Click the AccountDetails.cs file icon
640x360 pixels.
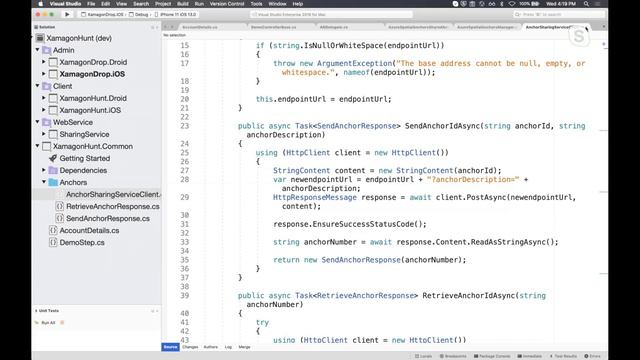53,231
